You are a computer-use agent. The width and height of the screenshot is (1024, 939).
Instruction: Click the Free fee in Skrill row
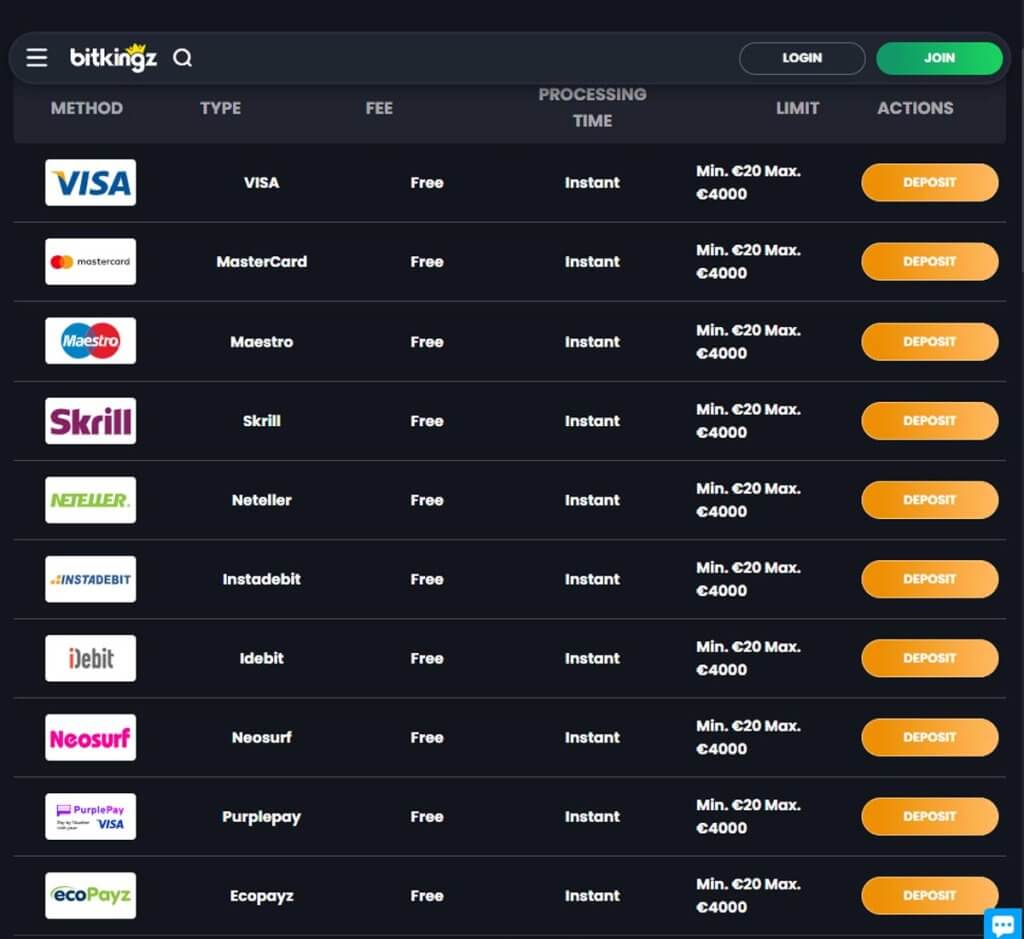427,421
